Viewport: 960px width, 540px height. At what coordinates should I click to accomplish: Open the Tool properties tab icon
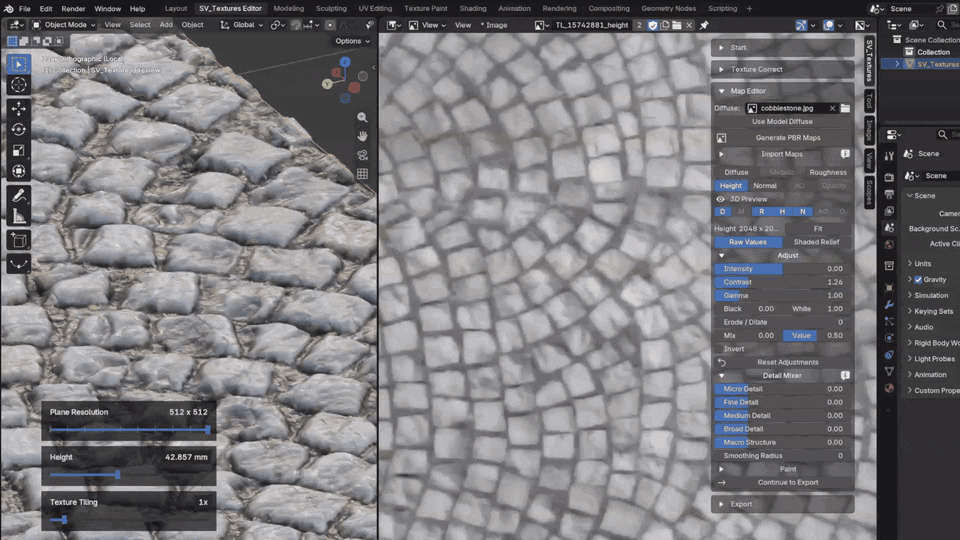coord(889,156)
